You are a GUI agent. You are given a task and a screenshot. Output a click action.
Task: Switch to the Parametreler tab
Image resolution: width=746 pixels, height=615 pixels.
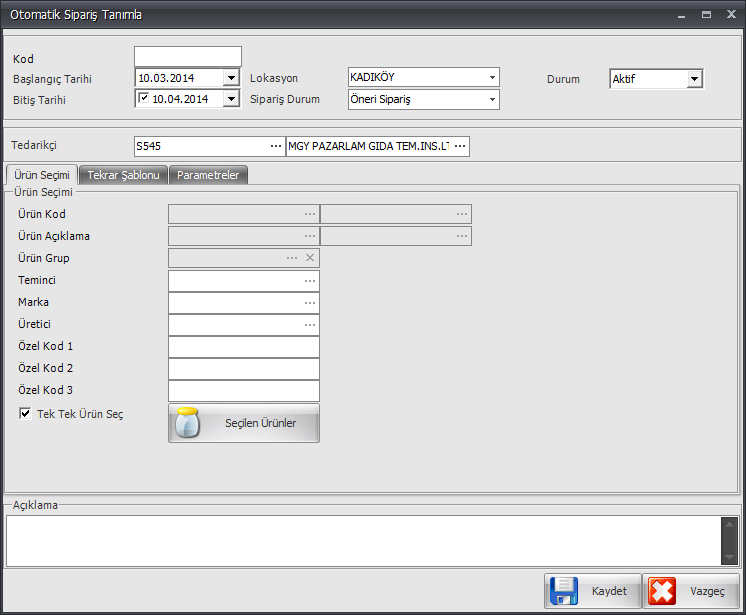pos(208,175)
